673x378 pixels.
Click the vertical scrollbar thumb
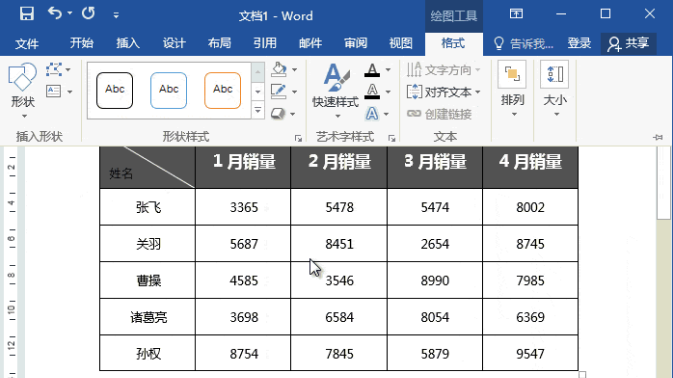click(x=663, y=182)
